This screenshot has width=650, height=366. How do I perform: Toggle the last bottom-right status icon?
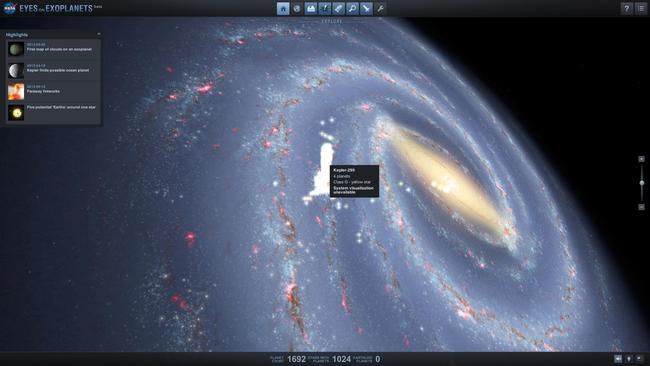(x=640, y=359)
